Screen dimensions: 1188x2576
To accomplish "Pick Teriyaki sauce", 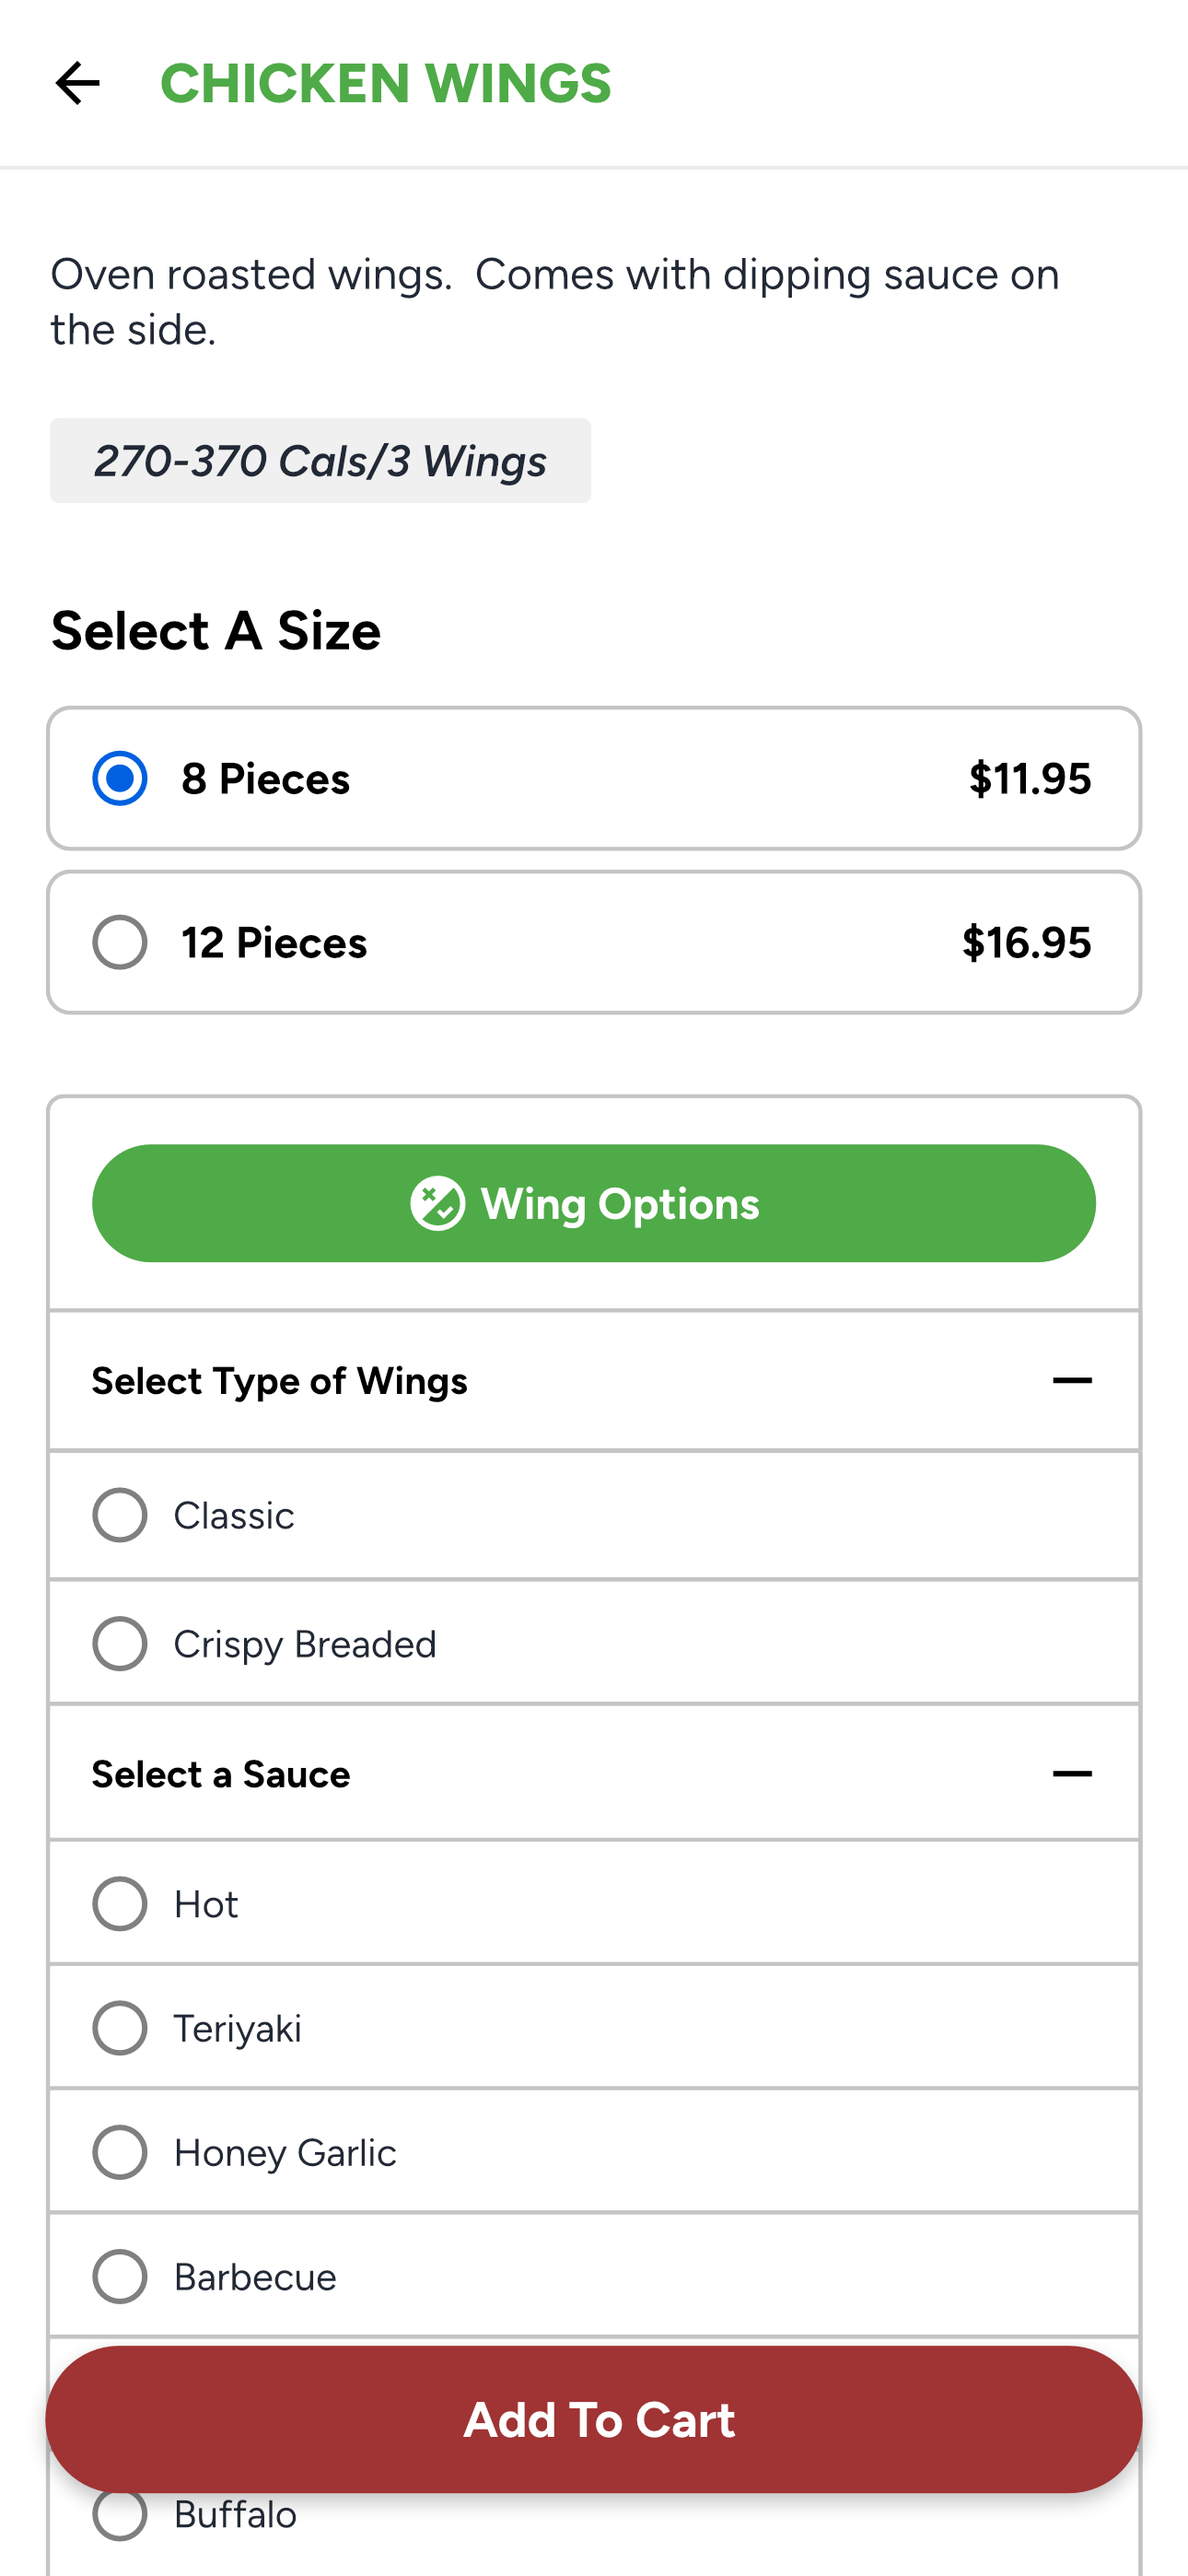I will 594,2028.
